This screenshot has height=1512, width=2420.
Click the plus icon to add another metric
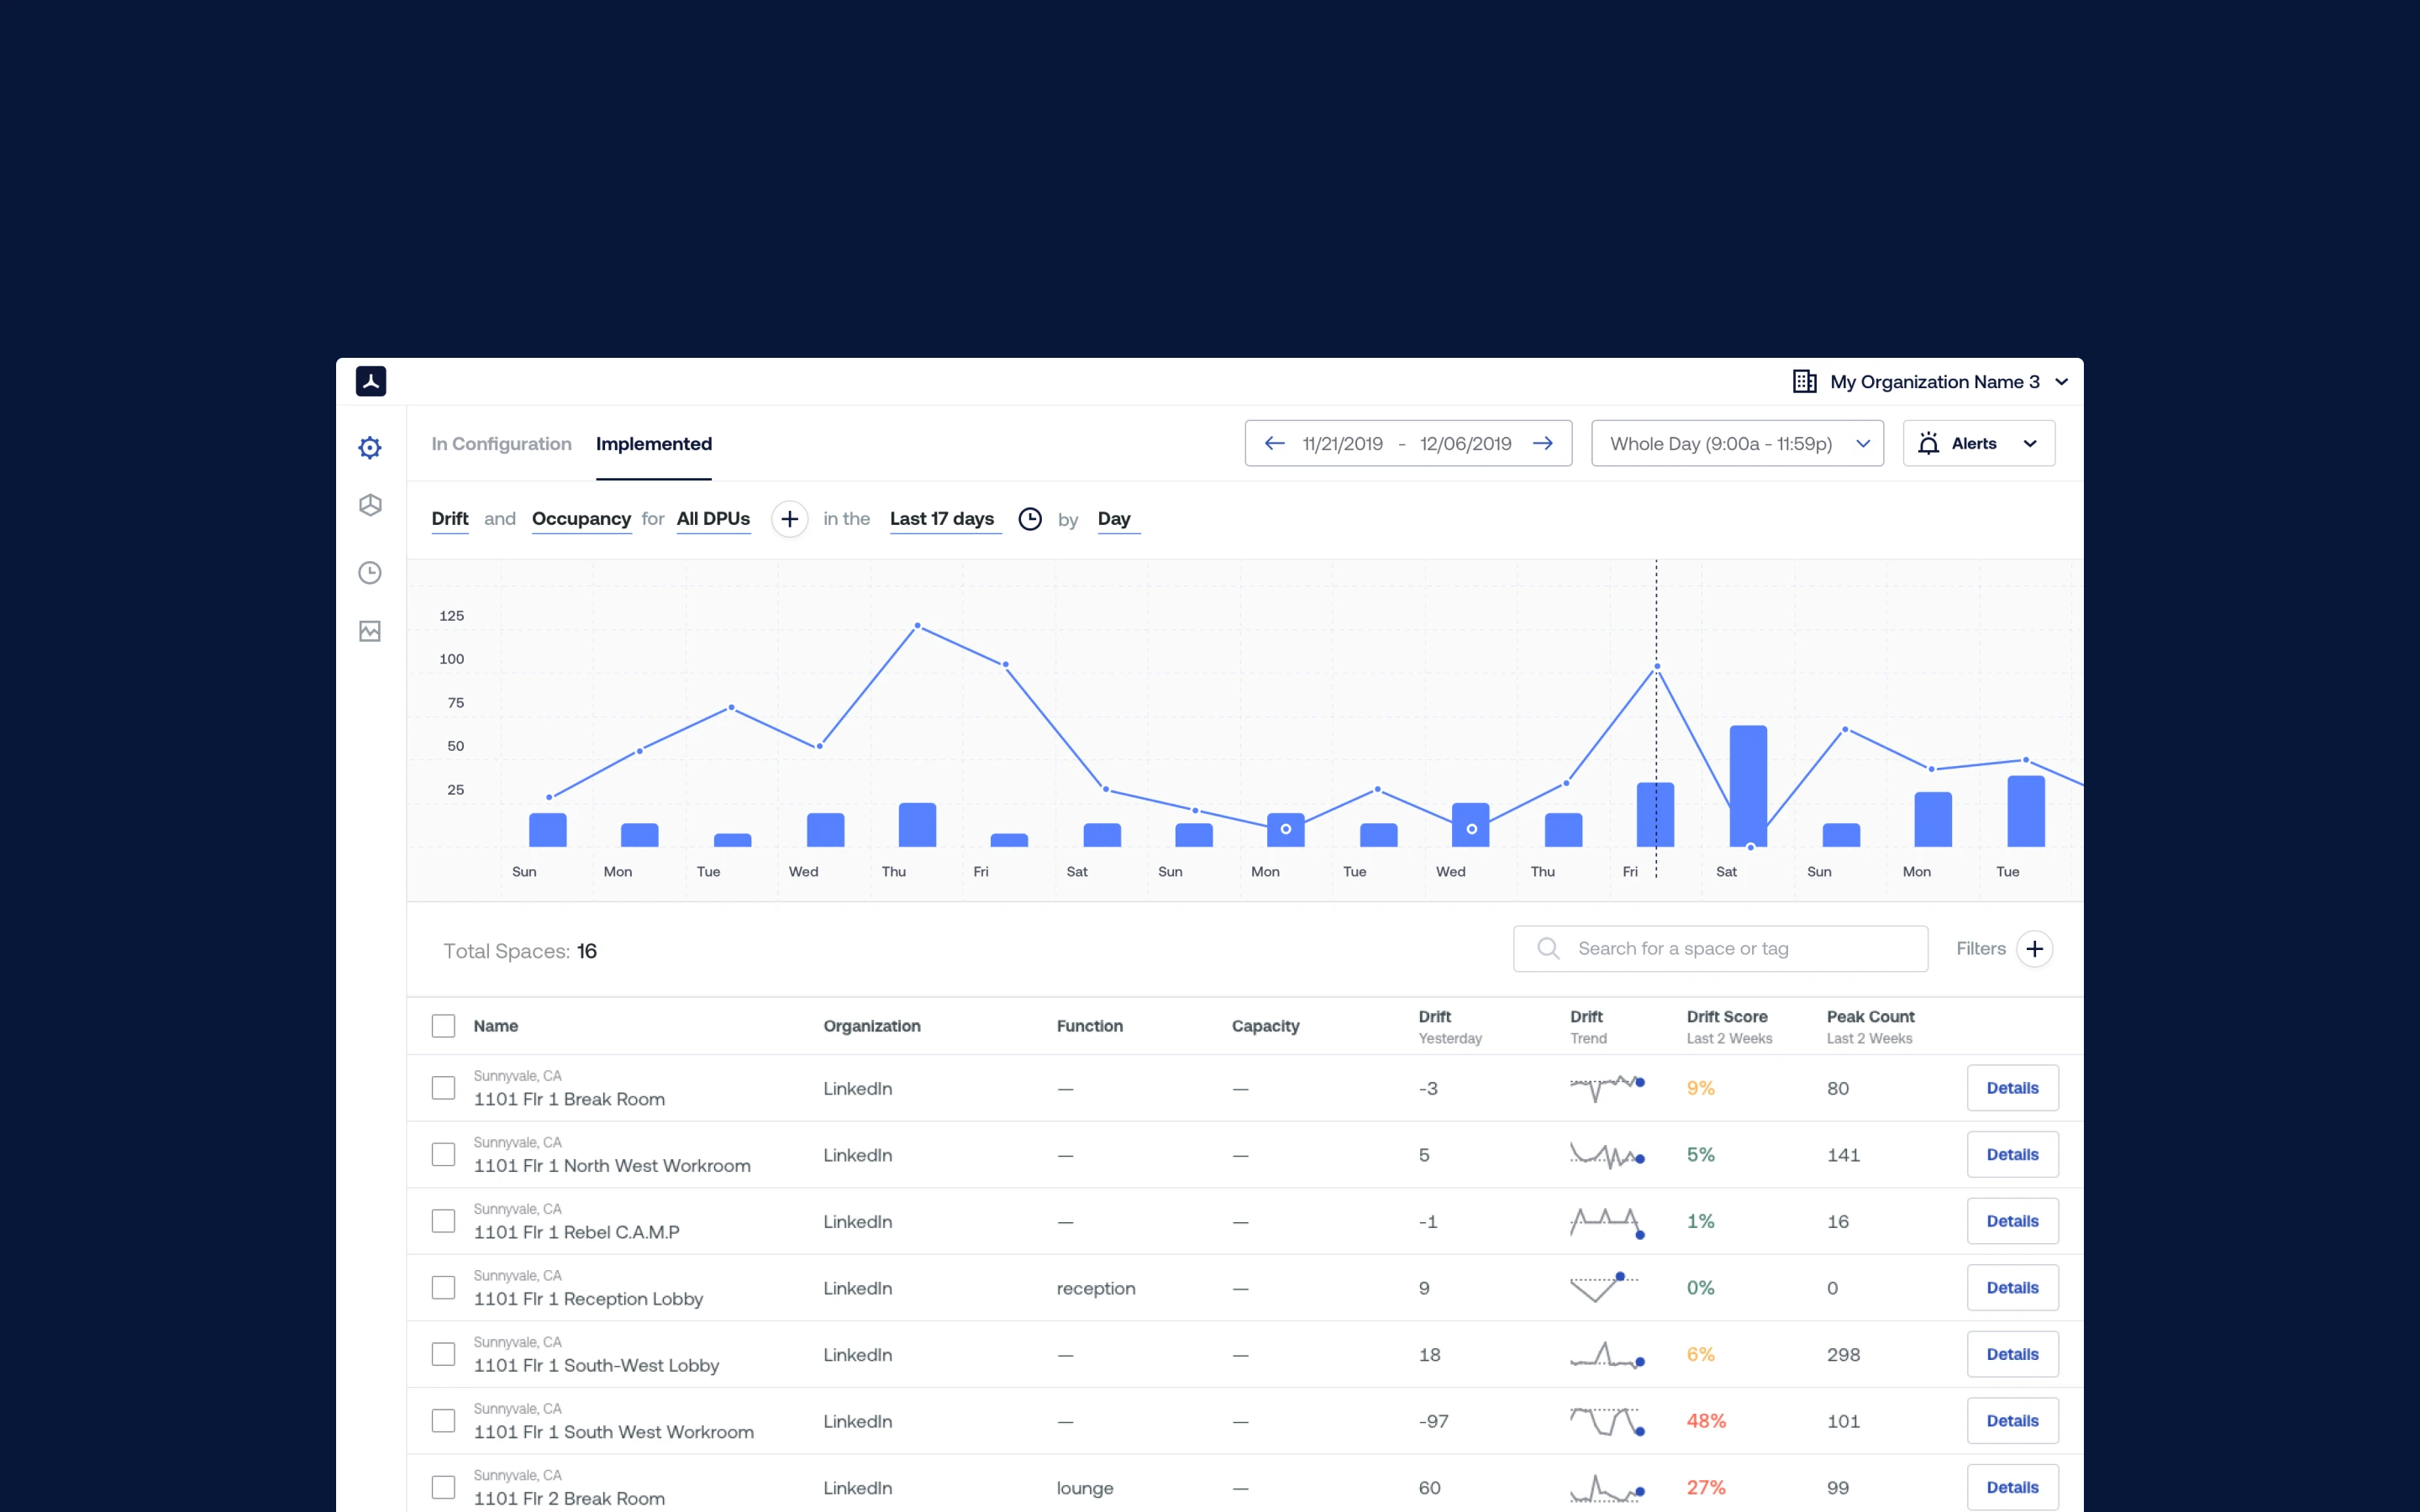(x=789, y=519)
